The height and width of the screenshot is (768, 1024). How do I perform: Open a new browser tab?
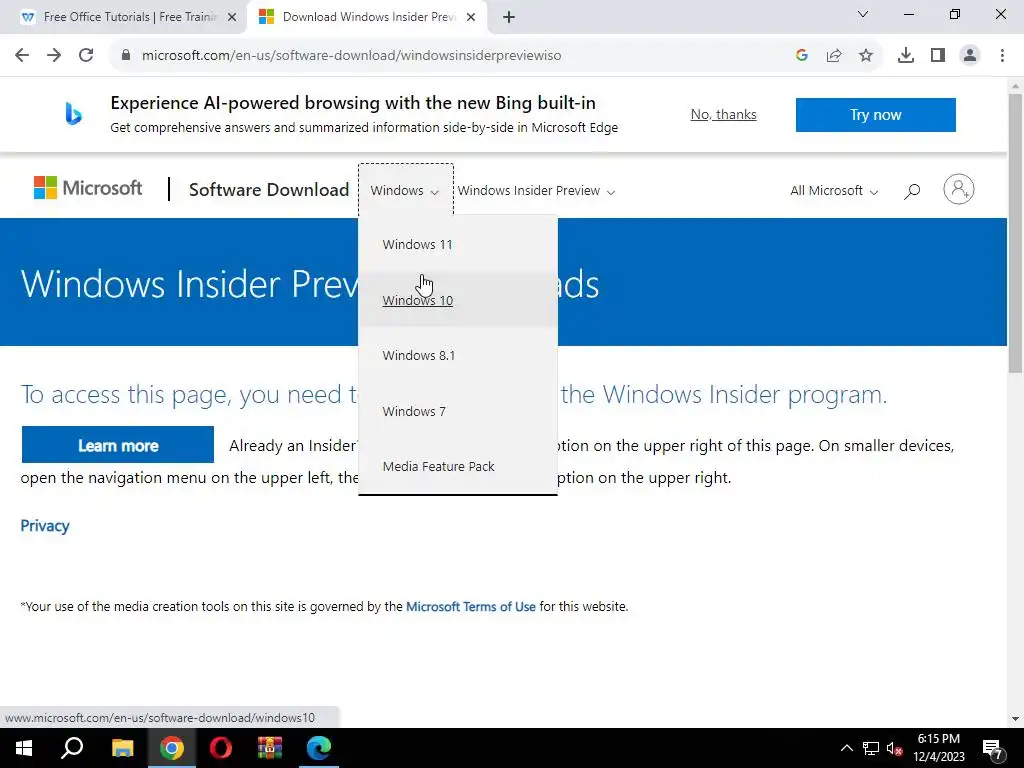tap(509, 17)
